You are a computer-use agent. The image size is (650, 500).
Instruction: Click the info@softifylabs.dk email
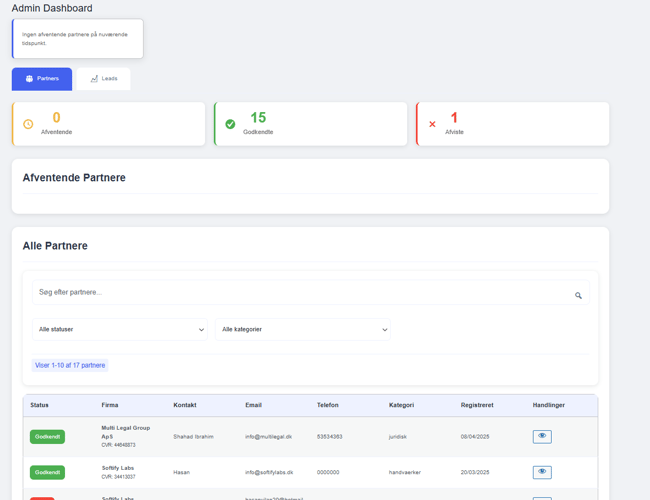coord(269,472)
